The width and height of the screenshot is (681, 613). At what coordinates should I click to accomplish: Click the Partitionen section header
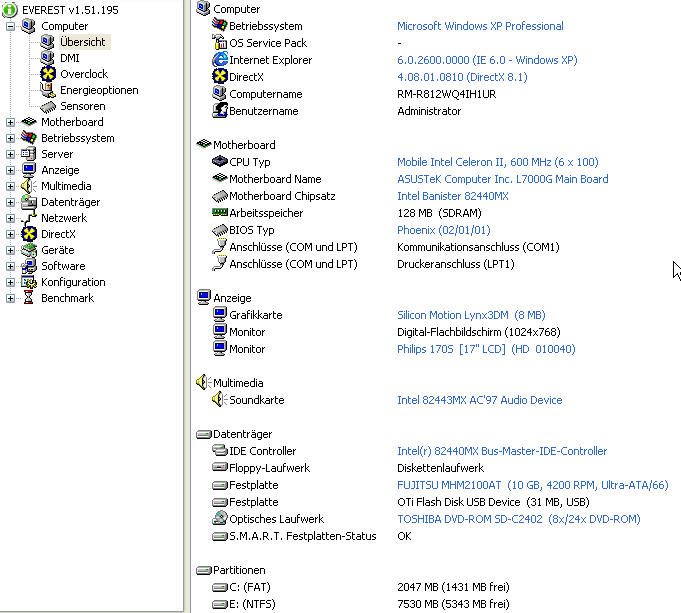239,570
